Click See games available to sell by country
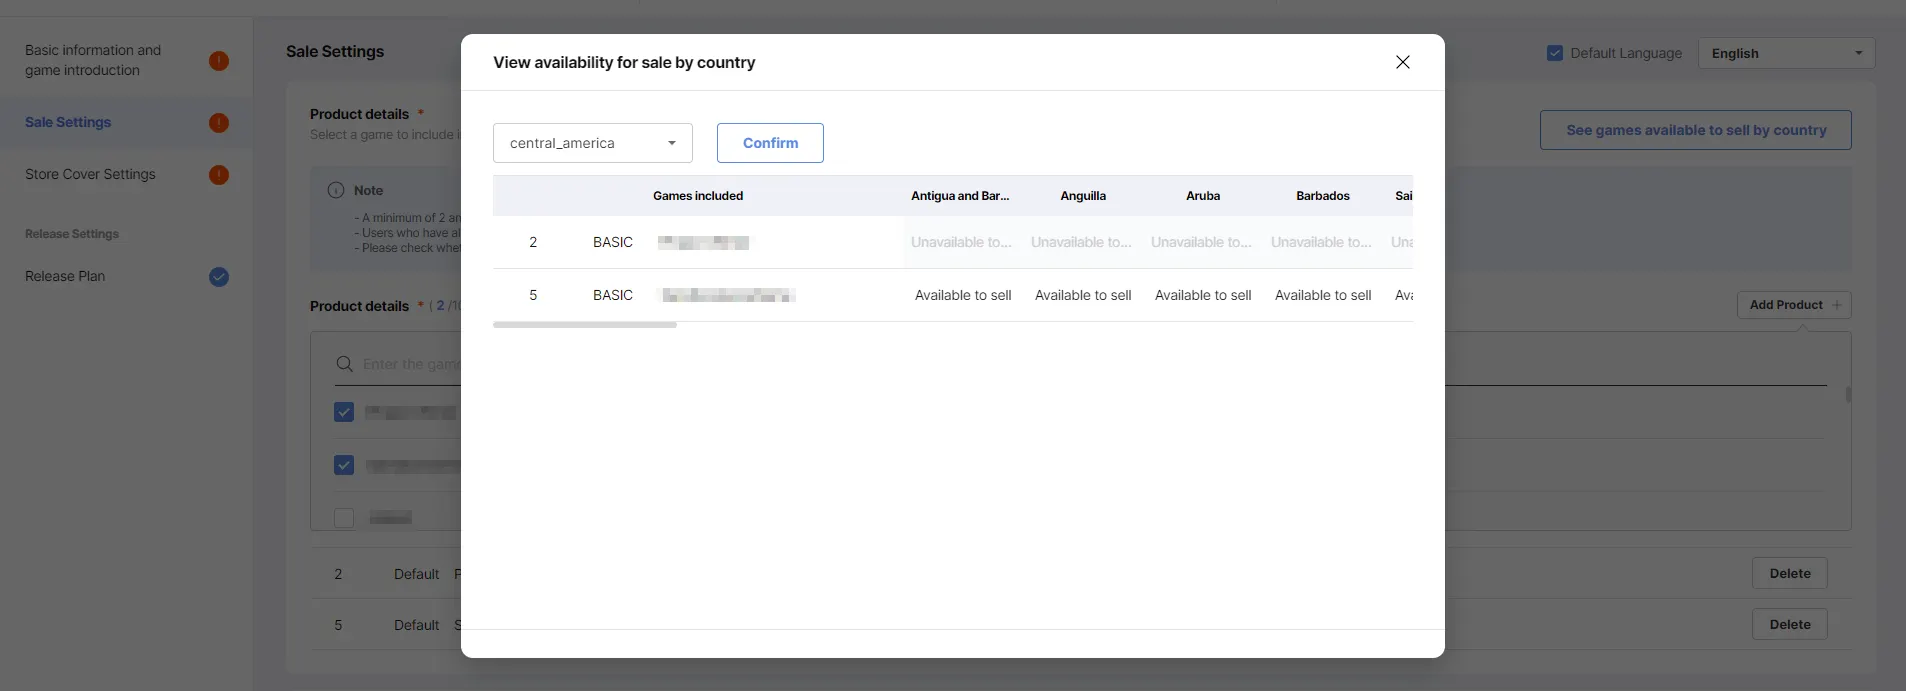 coord(1695,130)
